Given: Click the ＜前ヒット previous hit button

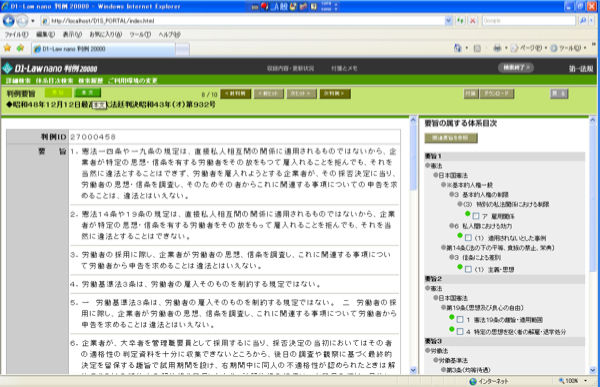Looking at the screenshot, I should tap(269, 94).
